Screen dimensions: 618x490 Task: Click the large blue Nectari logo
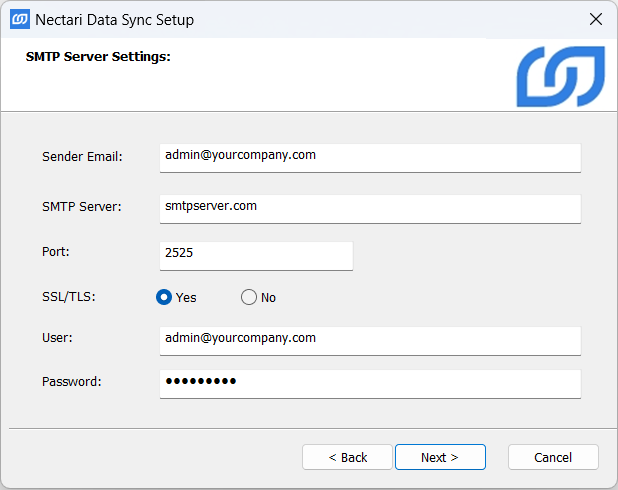(560, 77)
